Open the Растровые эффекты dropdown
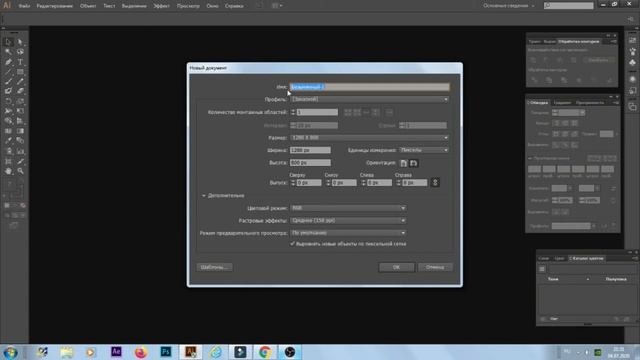 point(348,220)
